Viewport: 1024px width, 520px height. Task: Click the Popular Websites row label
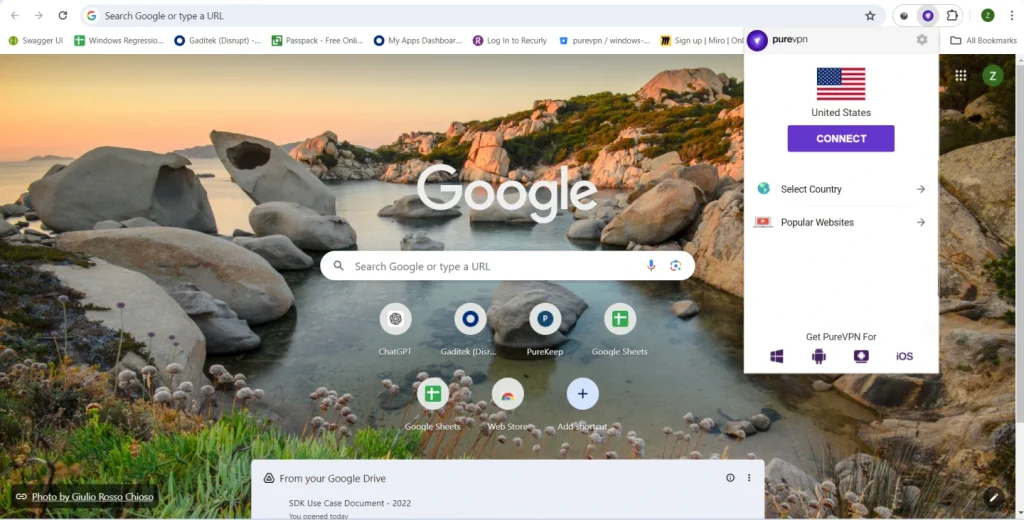(817, 222)
